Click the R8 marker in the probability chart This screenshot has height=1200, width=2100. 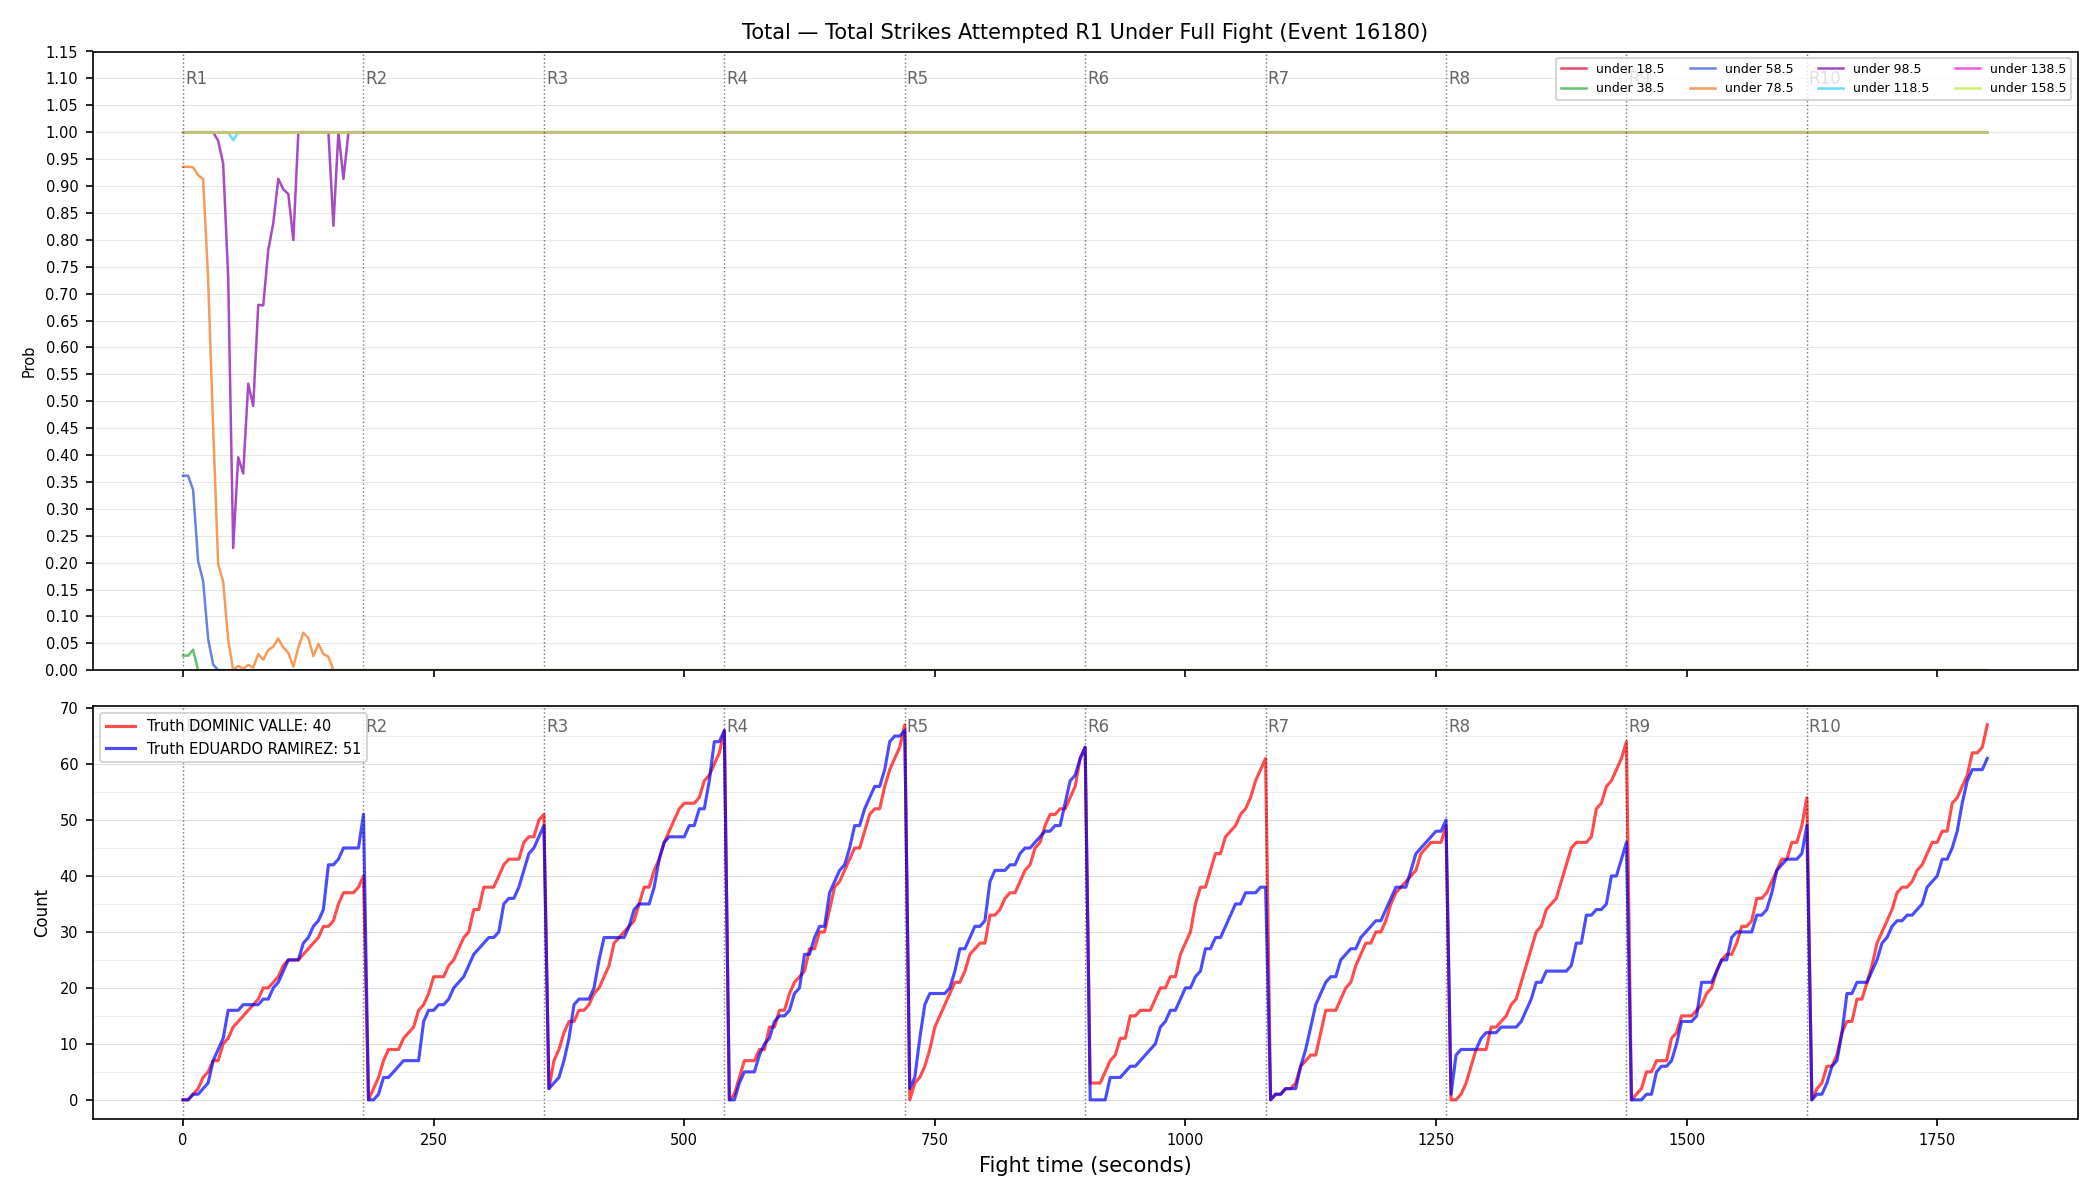[1459, 78]
